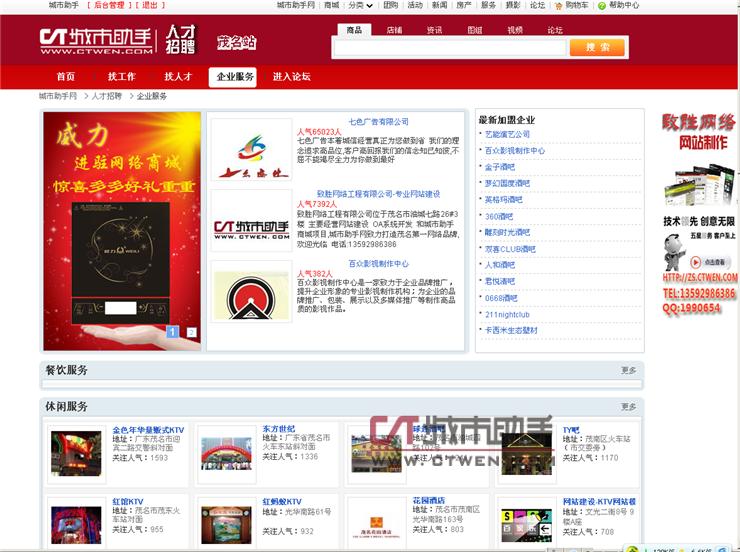The width and height of the screenshot is (740, 552).
Task: Open TY吧 title link
Action: (x=571, y=430)
